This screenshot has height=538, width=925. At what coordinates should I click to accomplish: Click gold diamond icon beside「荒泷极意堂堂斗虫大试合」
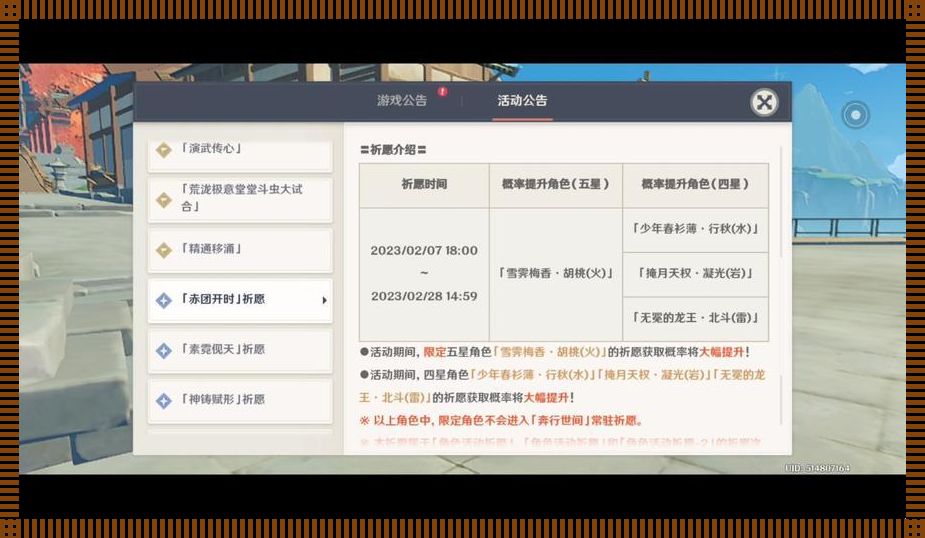click(x=164, y=200)
